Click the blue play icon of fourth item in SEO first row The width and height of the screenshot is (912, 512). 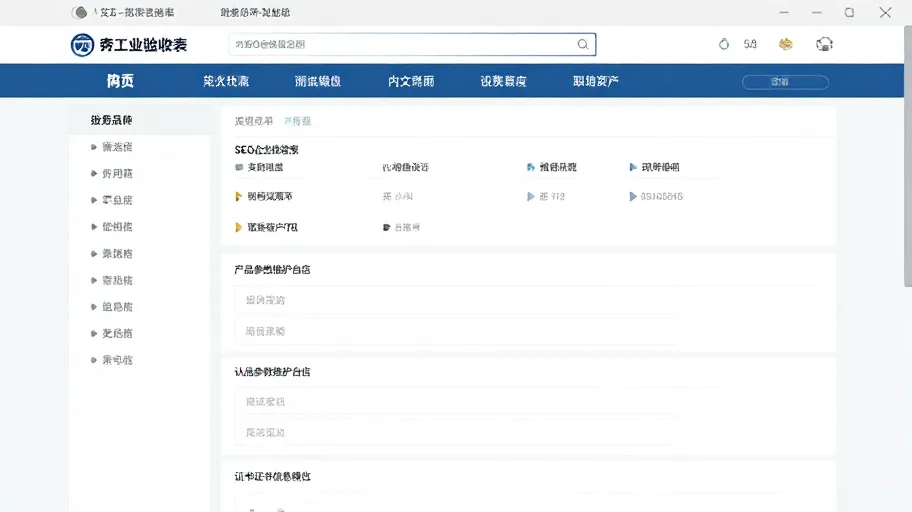point(633,167)
